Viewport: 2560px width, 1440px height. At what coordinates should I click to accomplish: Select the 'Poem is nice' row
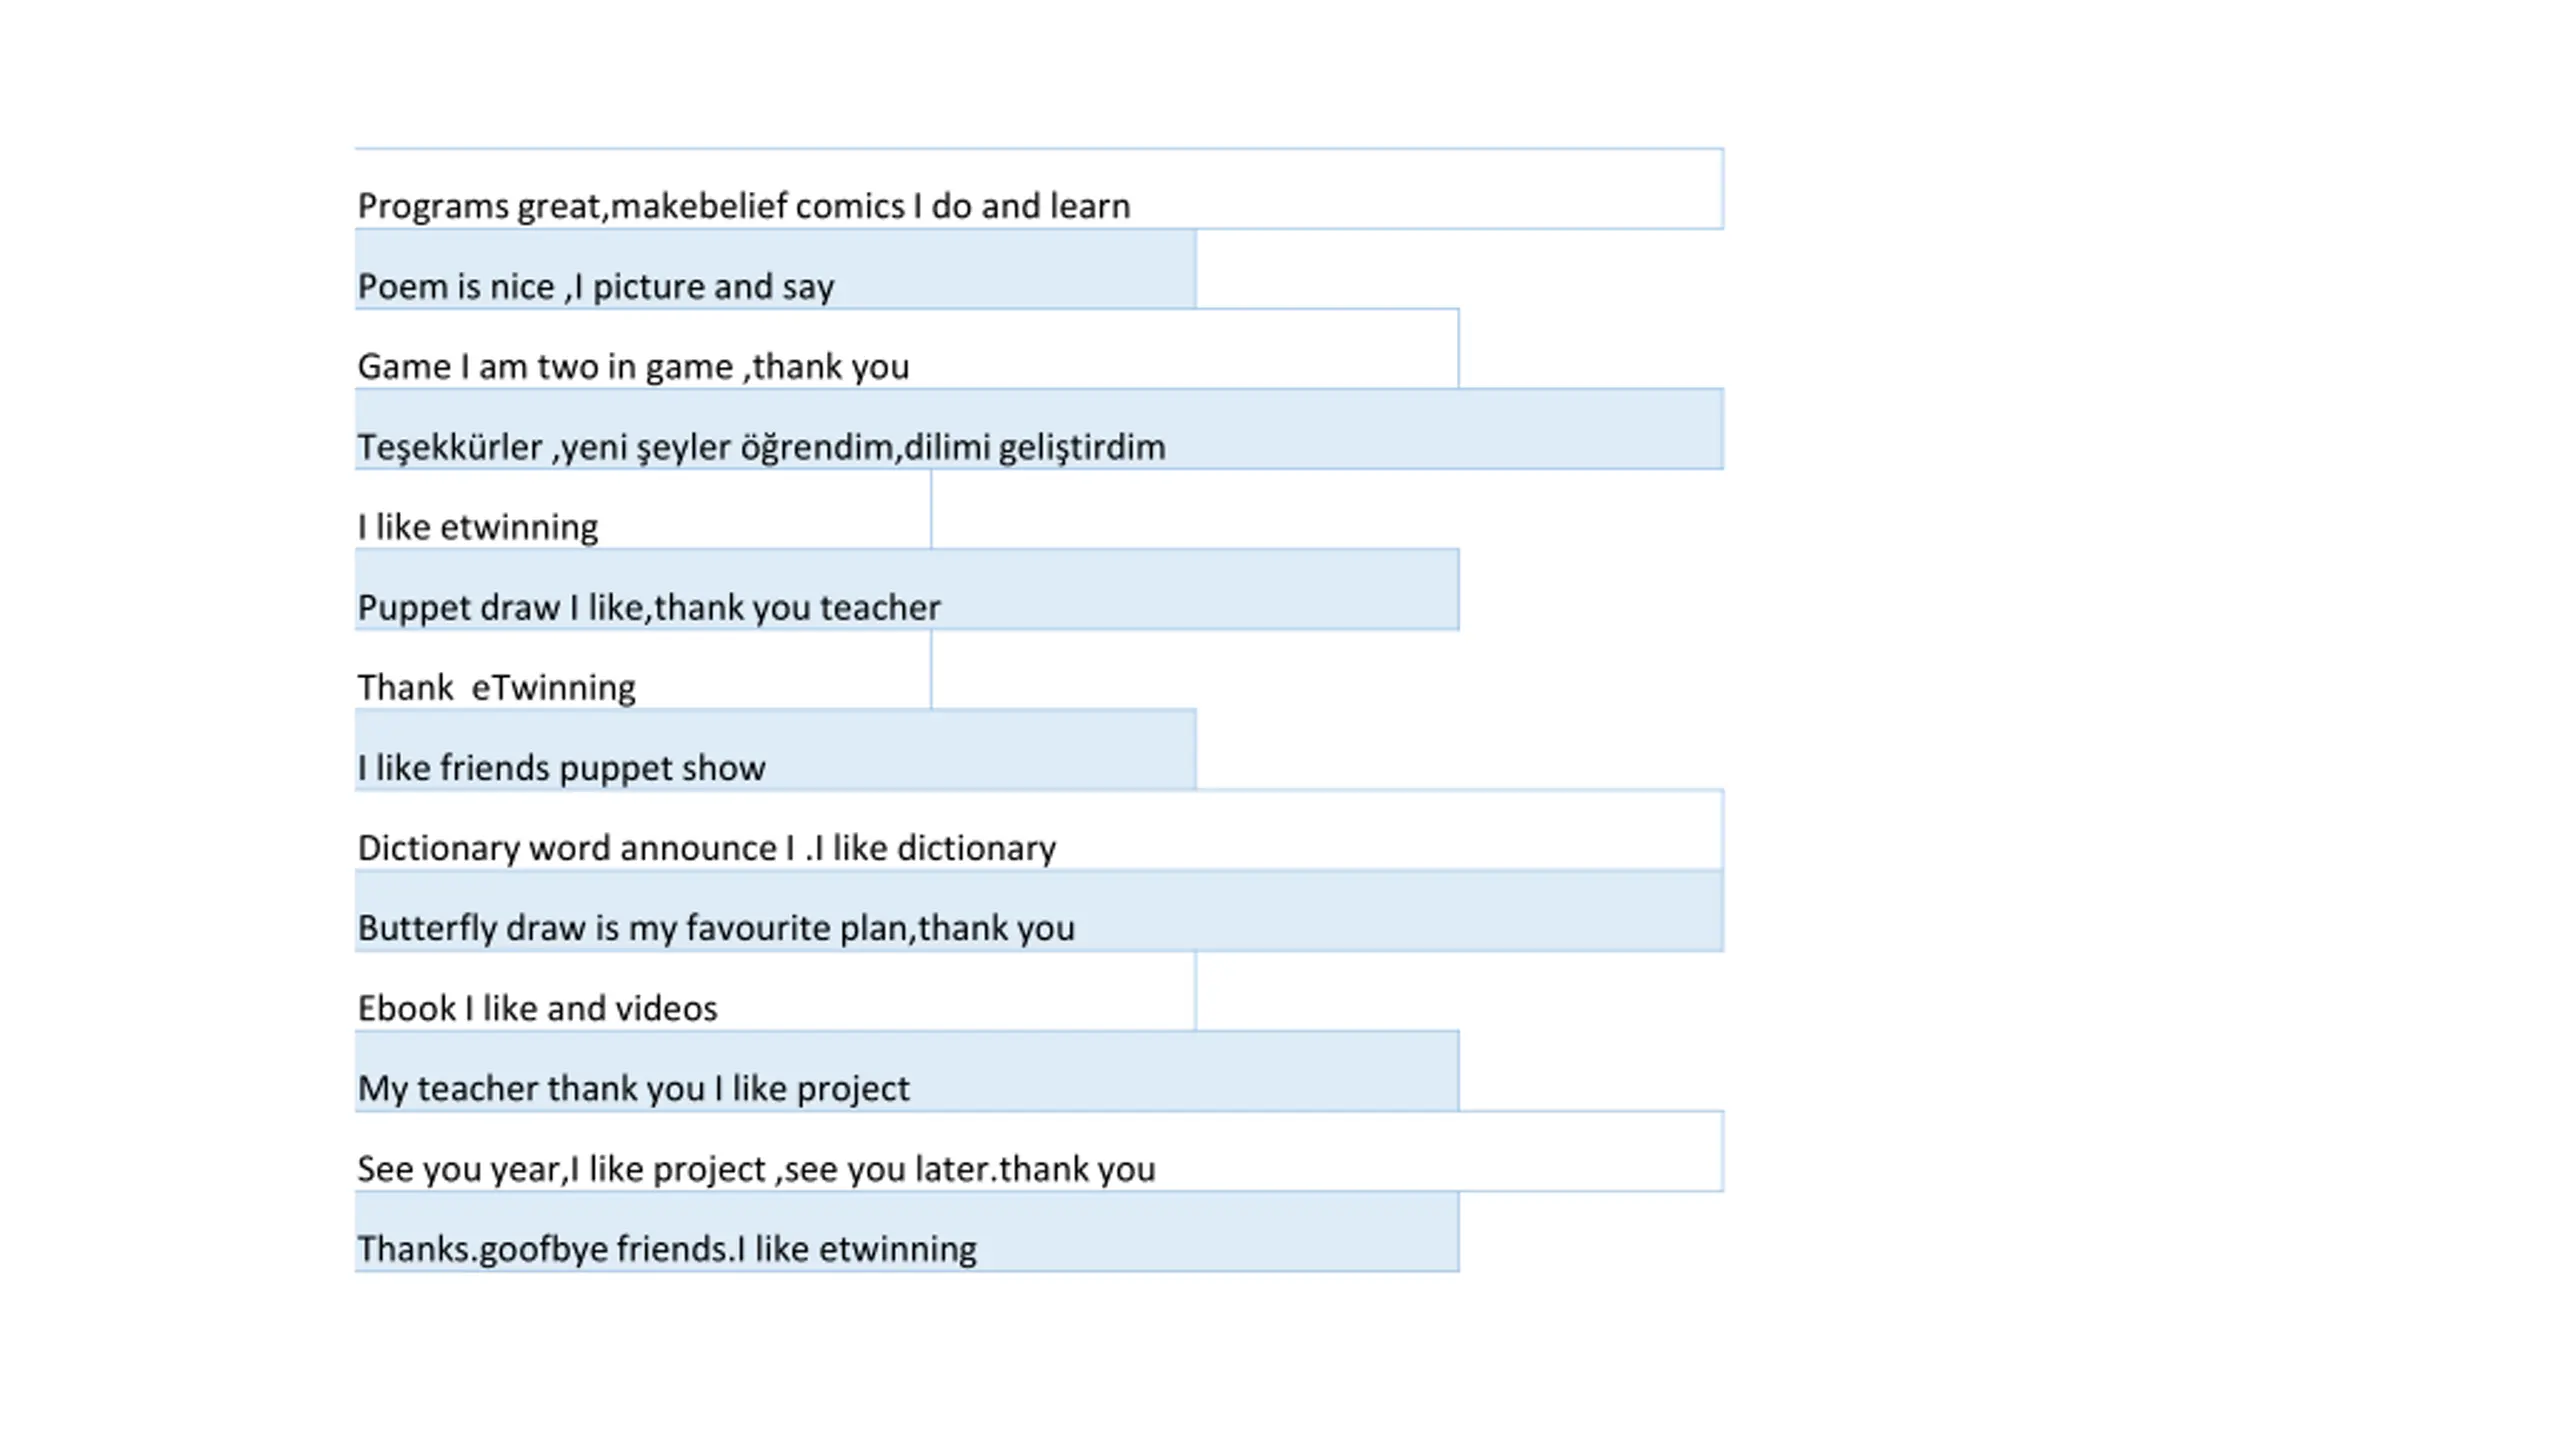(775, 269)
